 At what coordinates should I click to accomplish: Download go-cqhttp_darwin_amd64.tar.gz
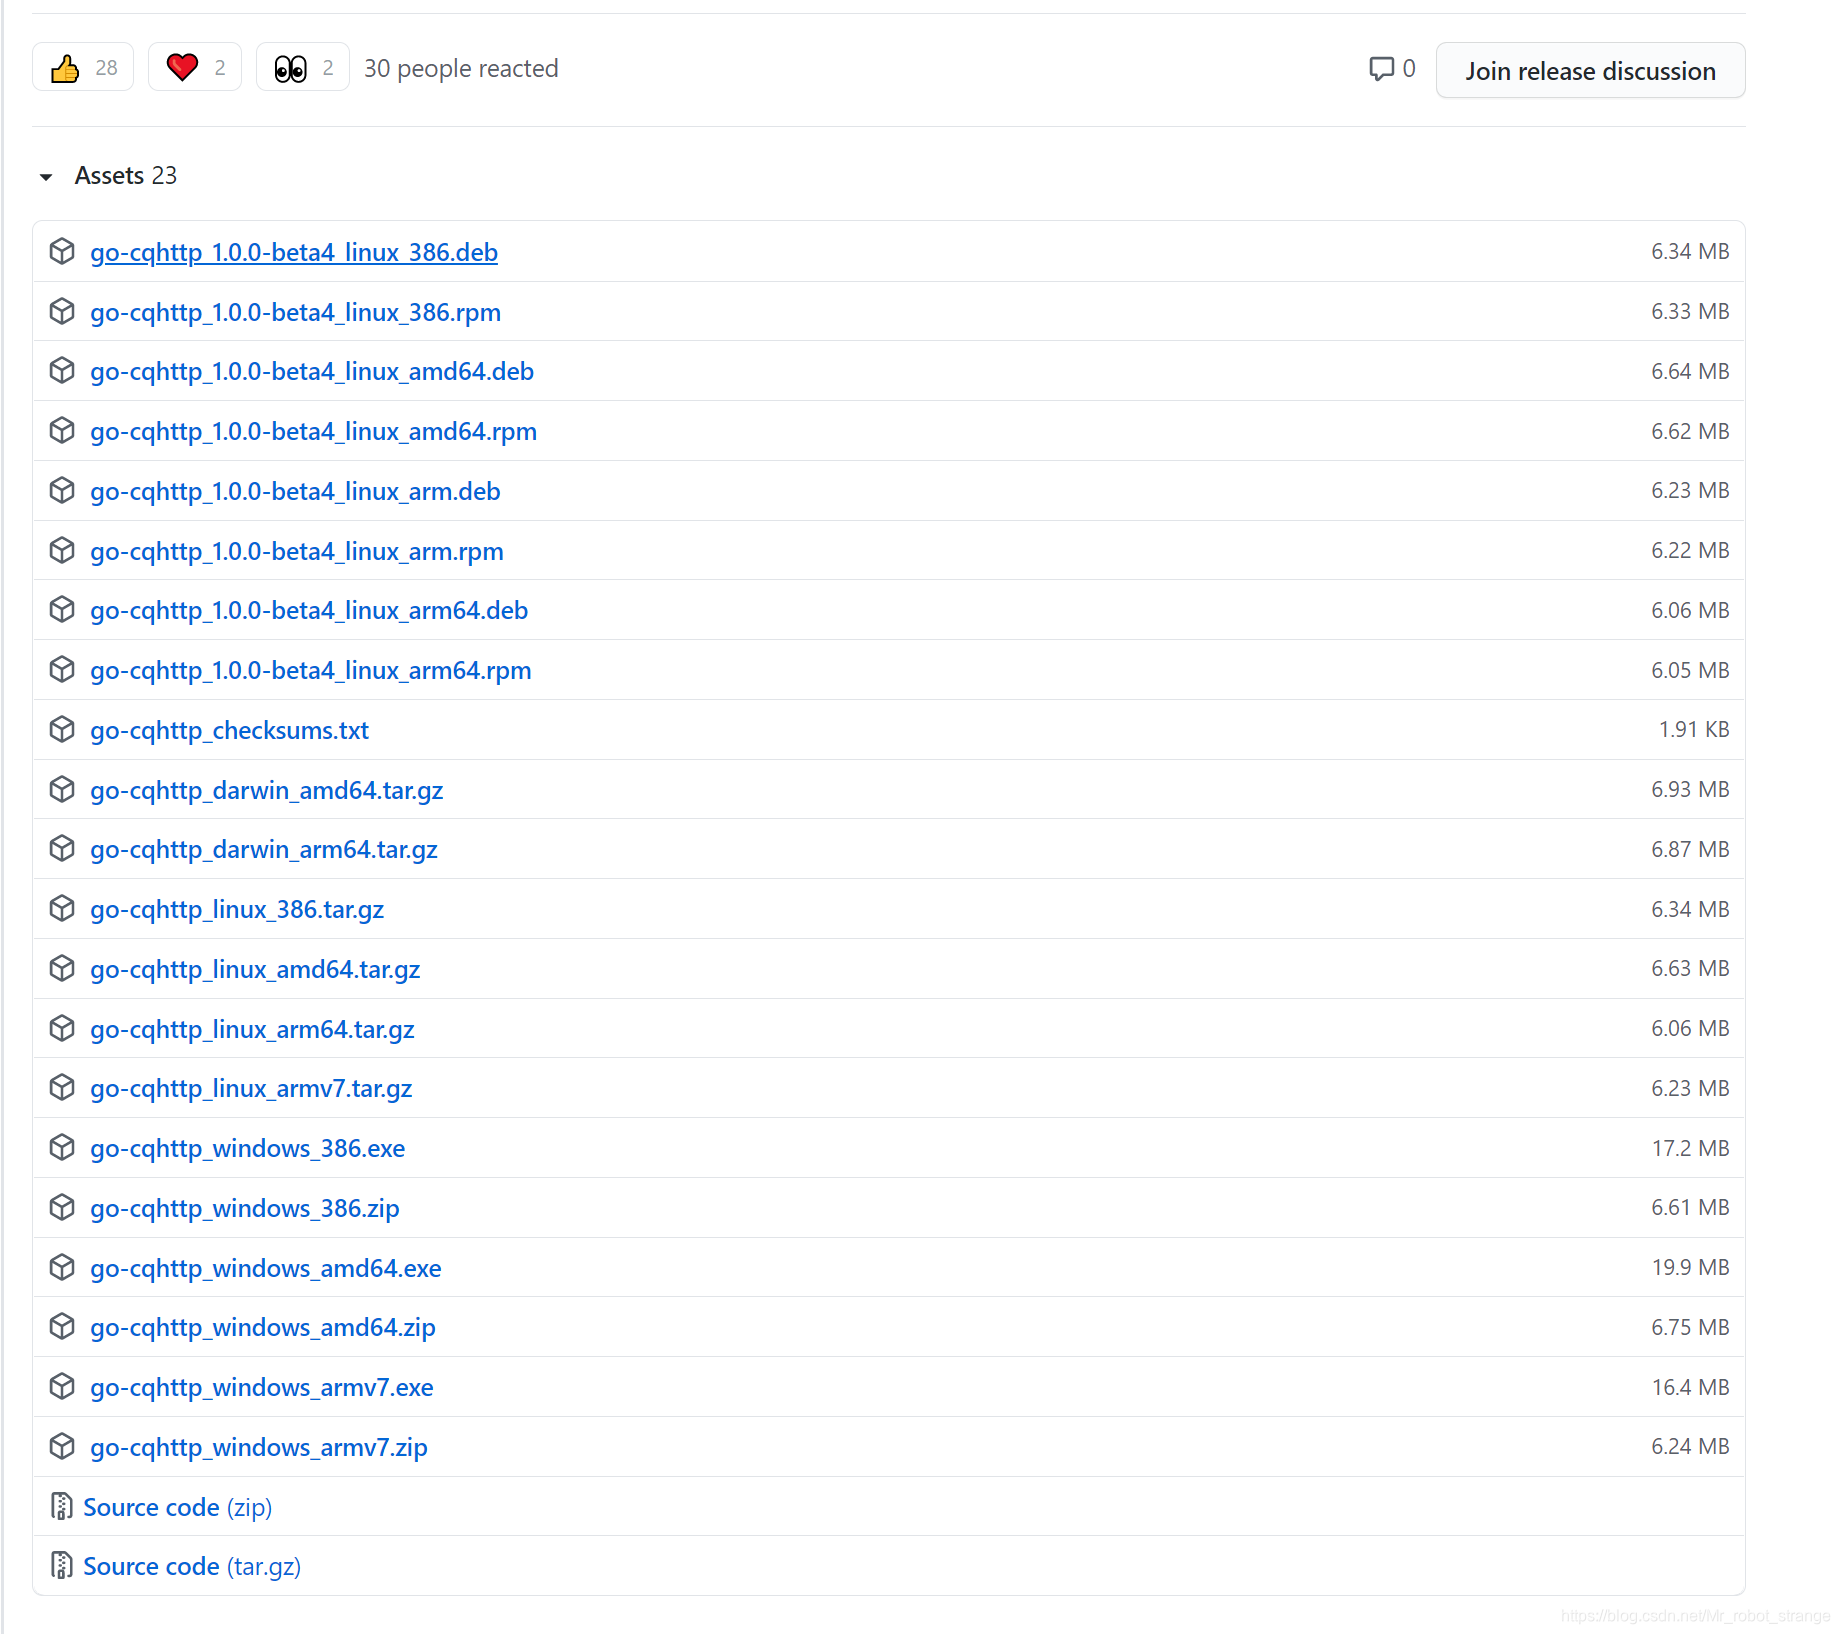(266, 790)
